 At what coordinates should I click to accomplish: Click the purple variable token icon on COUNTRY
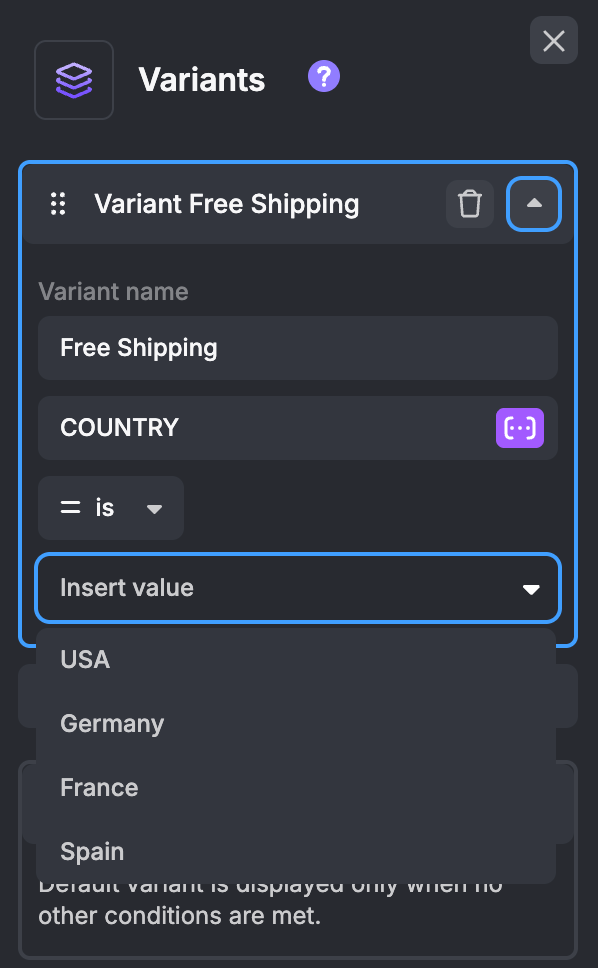520,428
